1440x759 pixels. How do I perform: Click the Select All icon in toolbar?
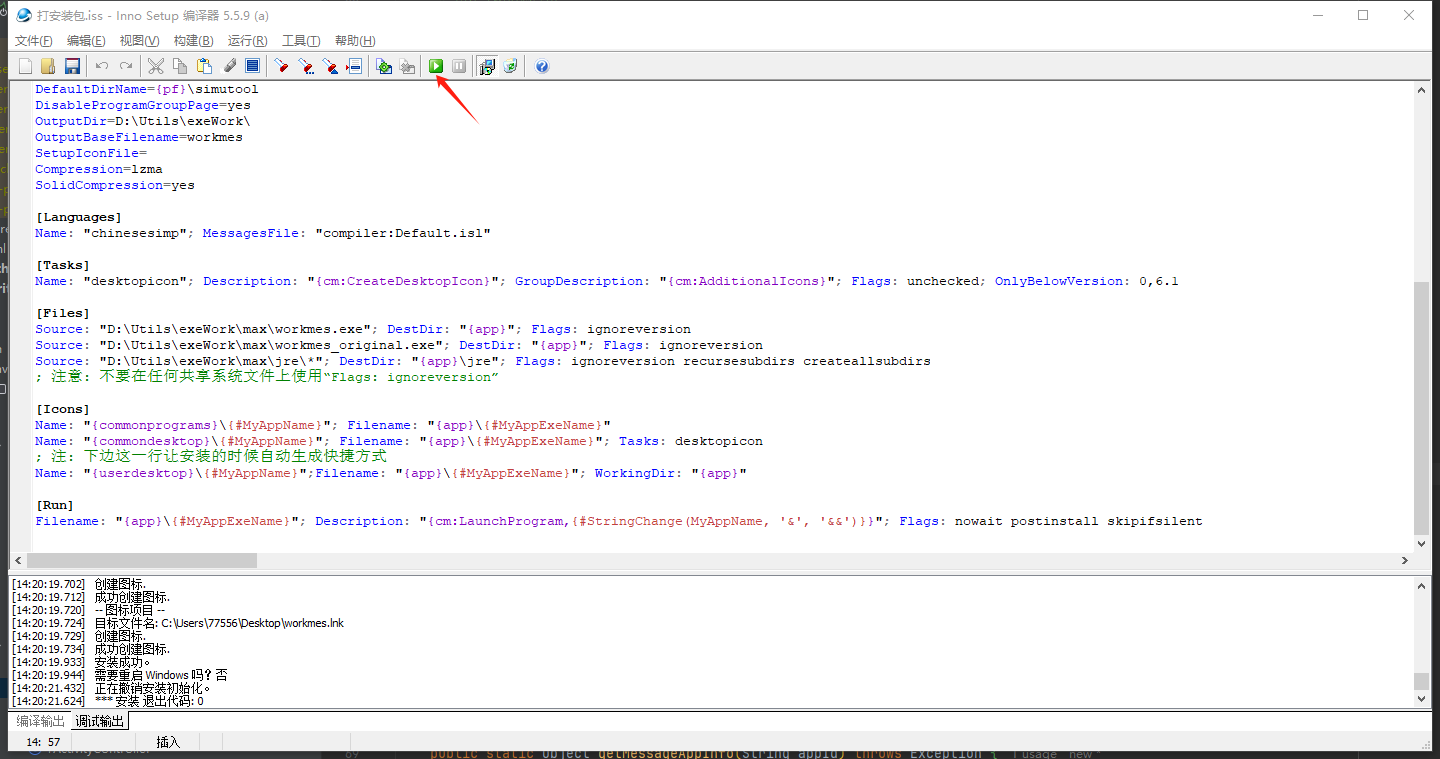click(252, 66)
